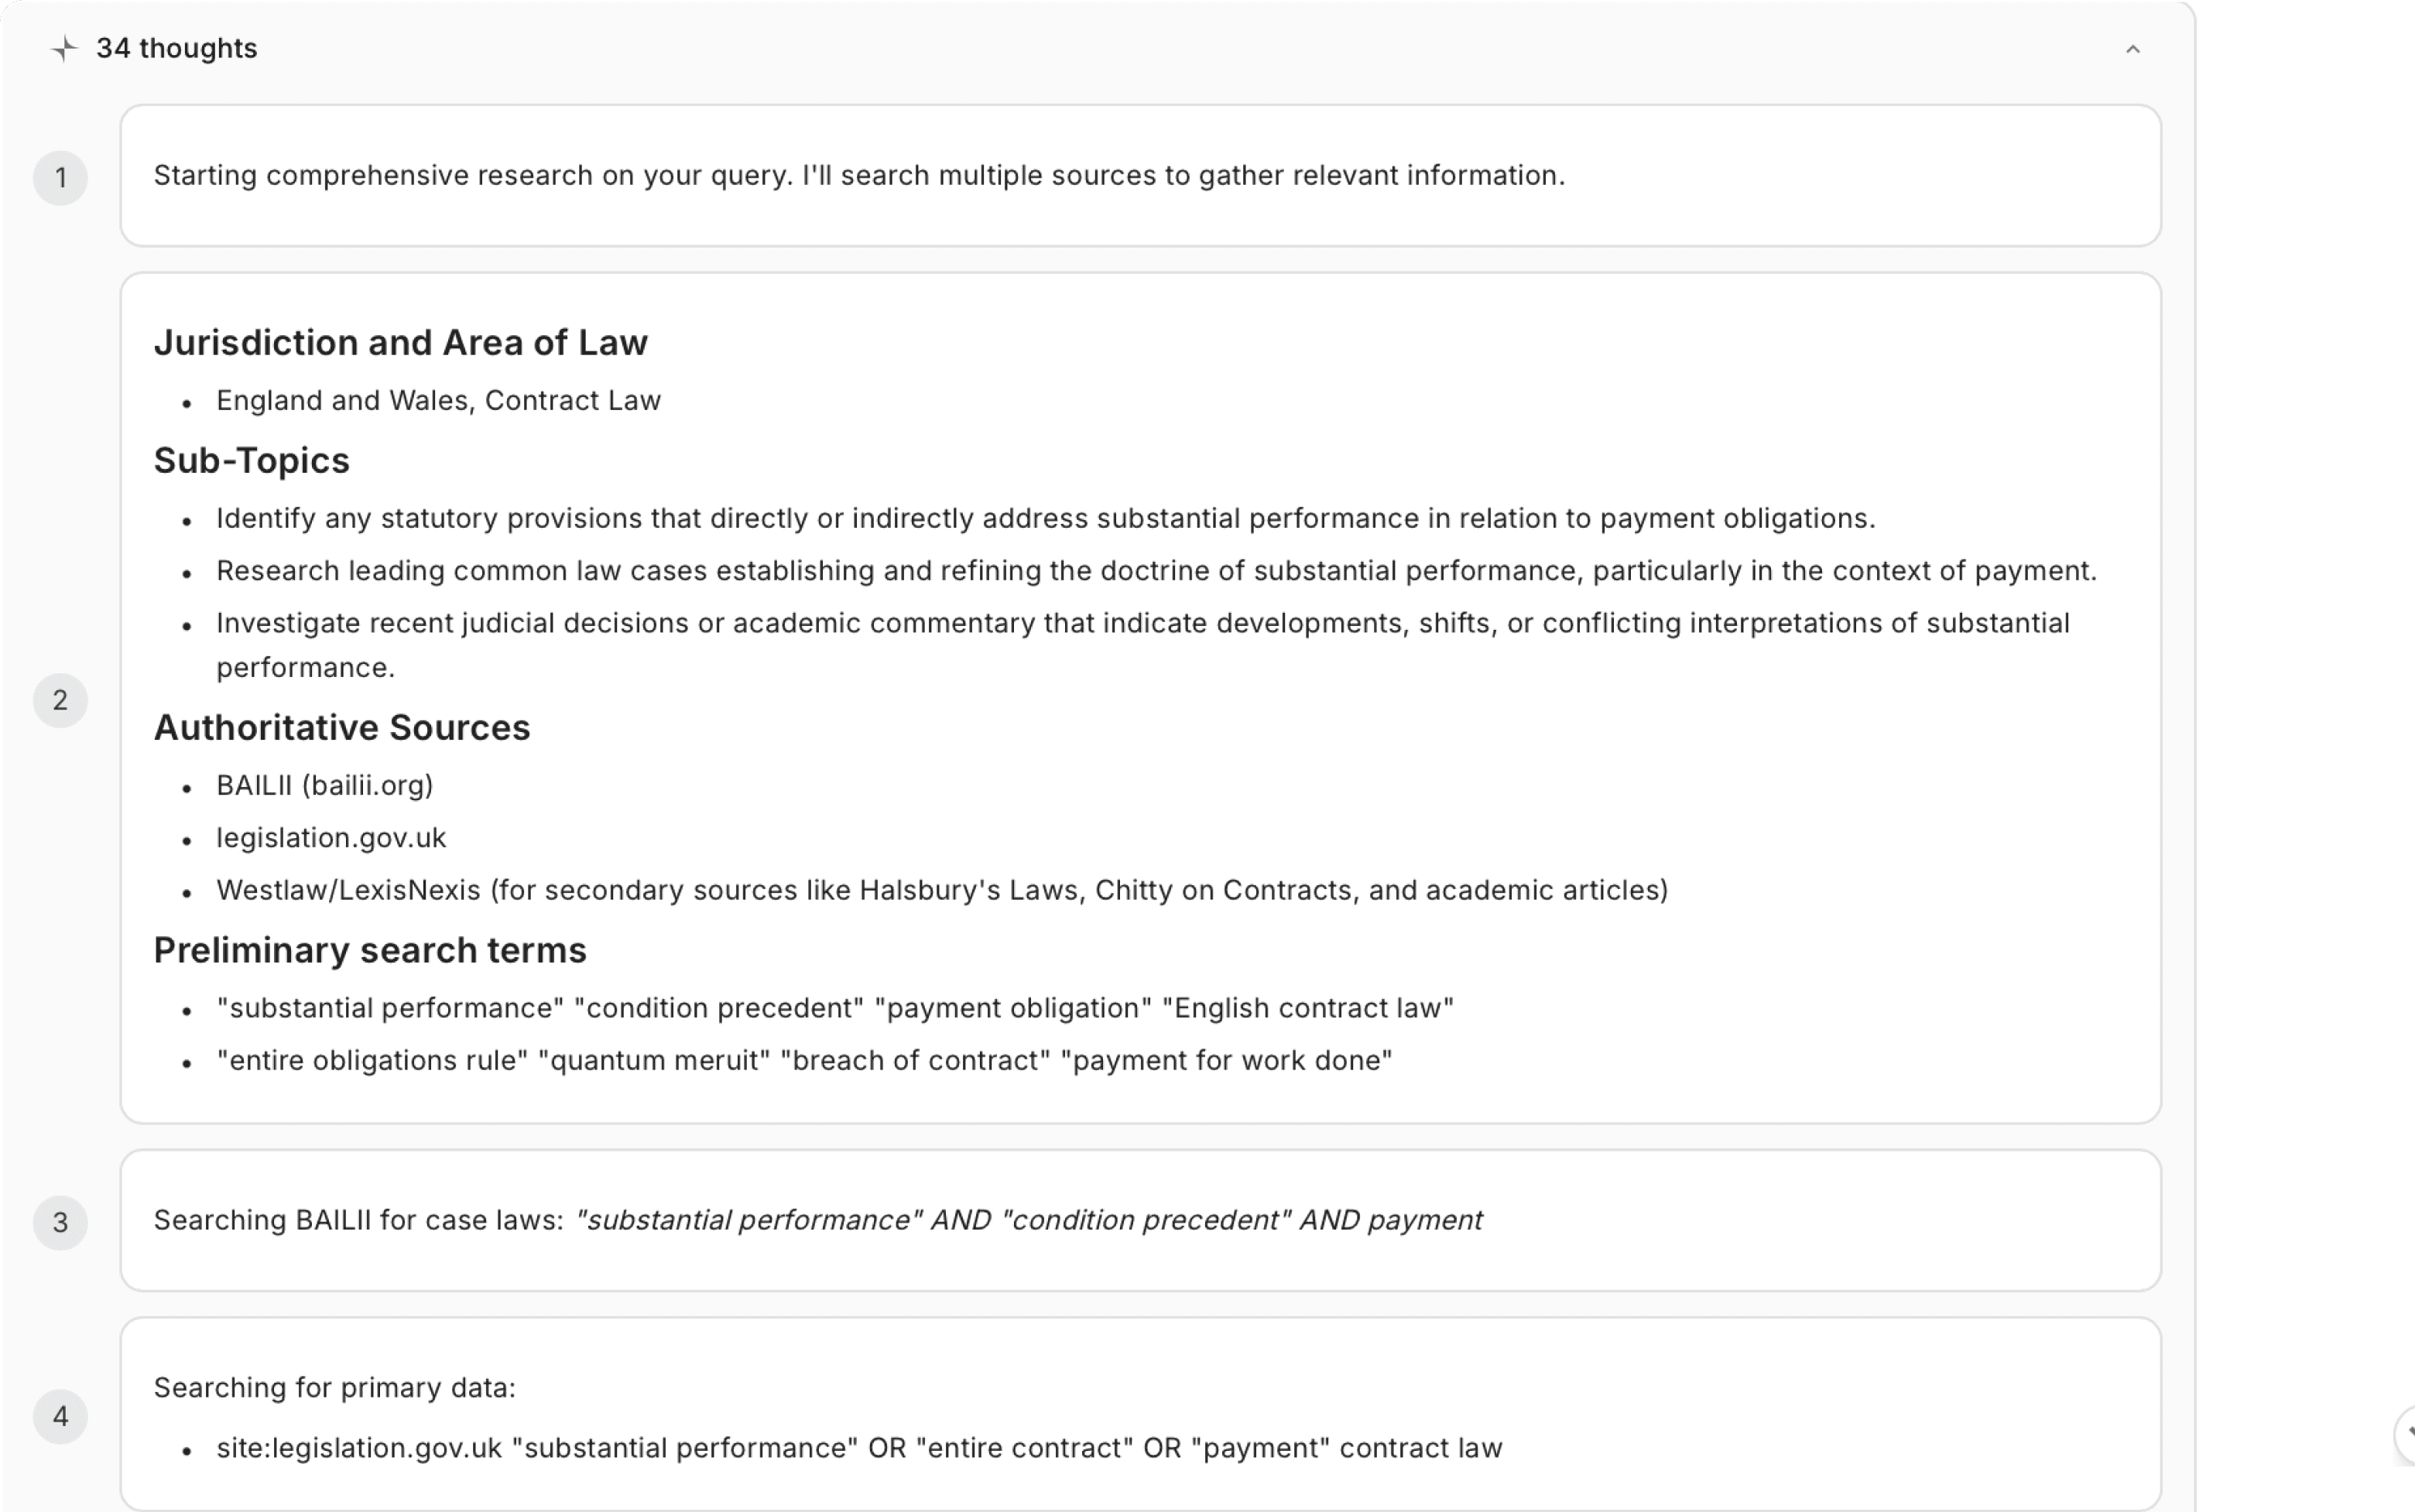Click the Westlaw/LexisNexis source item
The width and height of the screenshot is (2415, 1512).
tap(941, 890)
